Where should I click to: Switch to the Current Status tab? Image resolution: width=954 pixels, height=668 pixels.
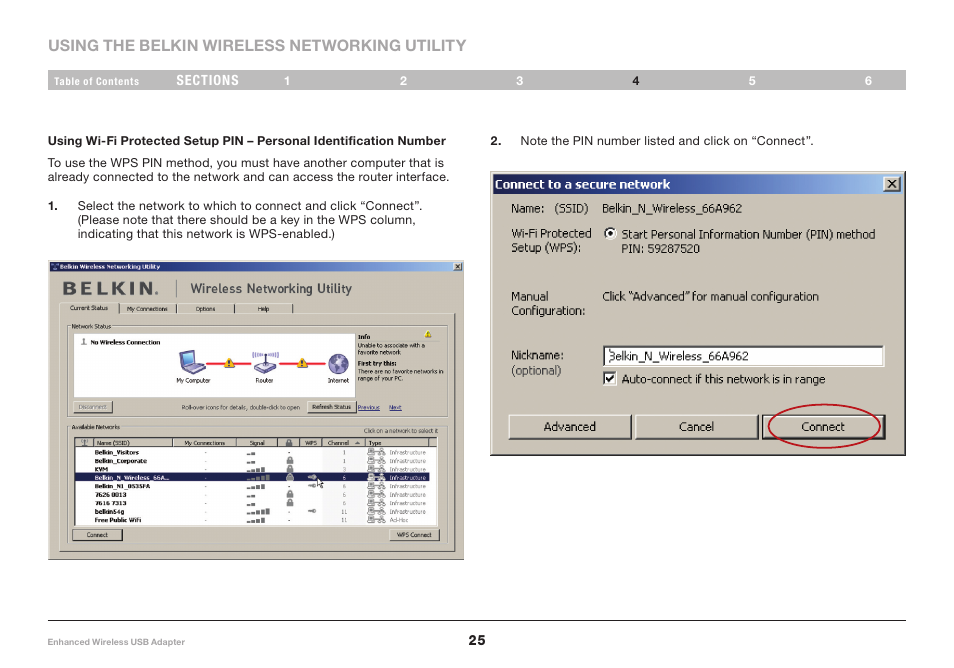tap(89, 308)
